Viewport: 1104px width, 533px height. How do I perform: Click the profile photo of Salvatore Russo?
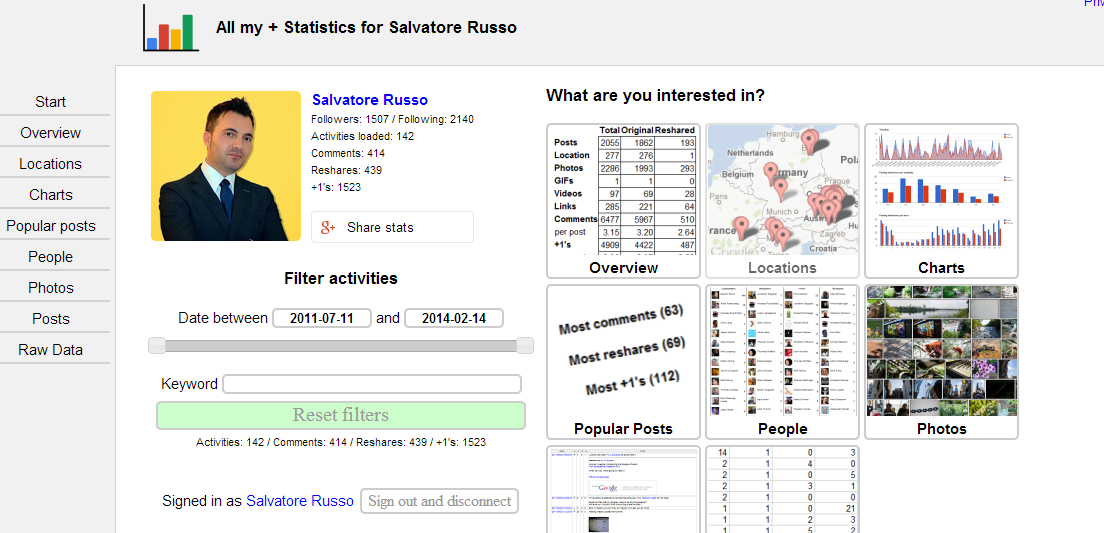pyautogui.click(x=226, y=166)
